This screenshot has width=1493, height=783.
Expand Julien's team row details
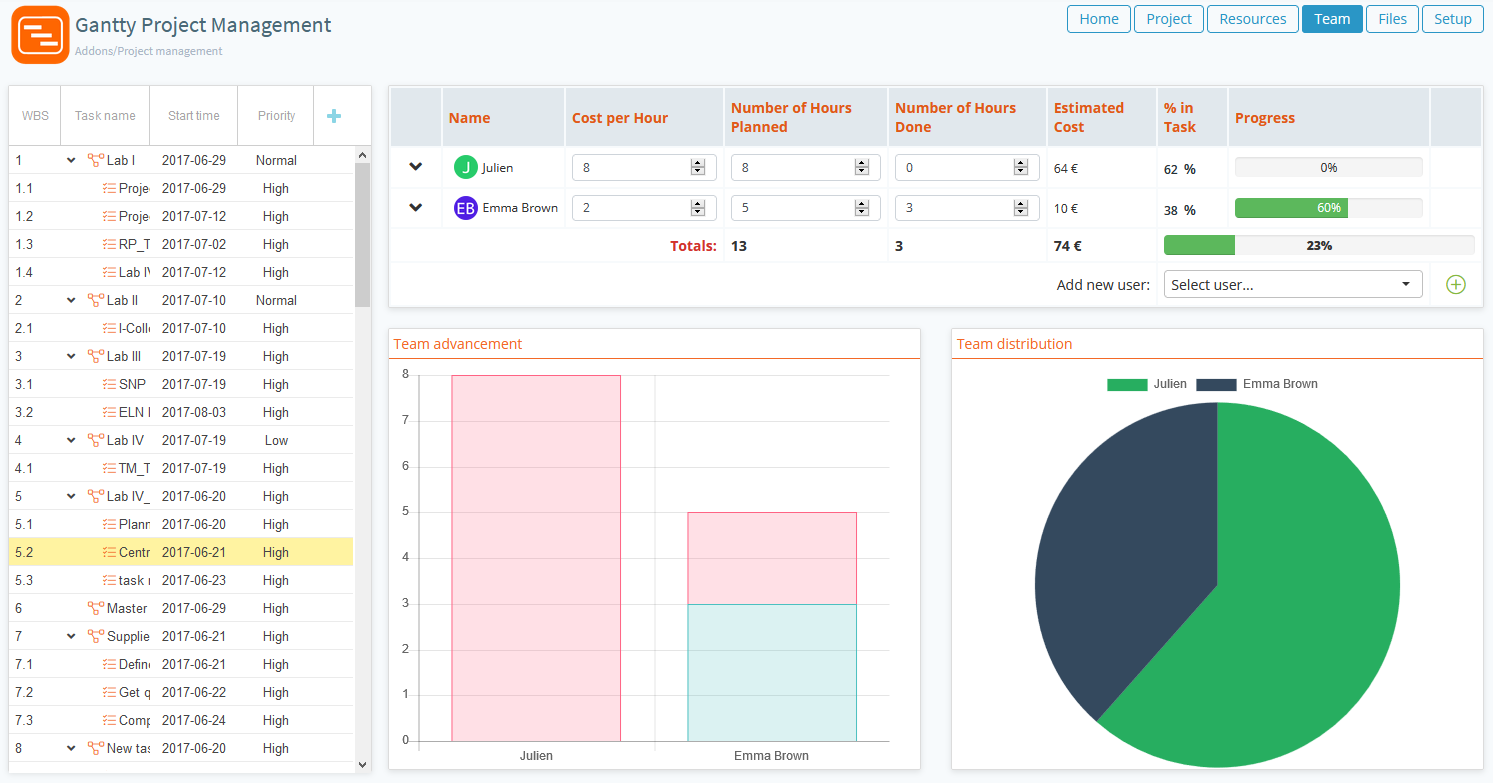click(416, 167)
